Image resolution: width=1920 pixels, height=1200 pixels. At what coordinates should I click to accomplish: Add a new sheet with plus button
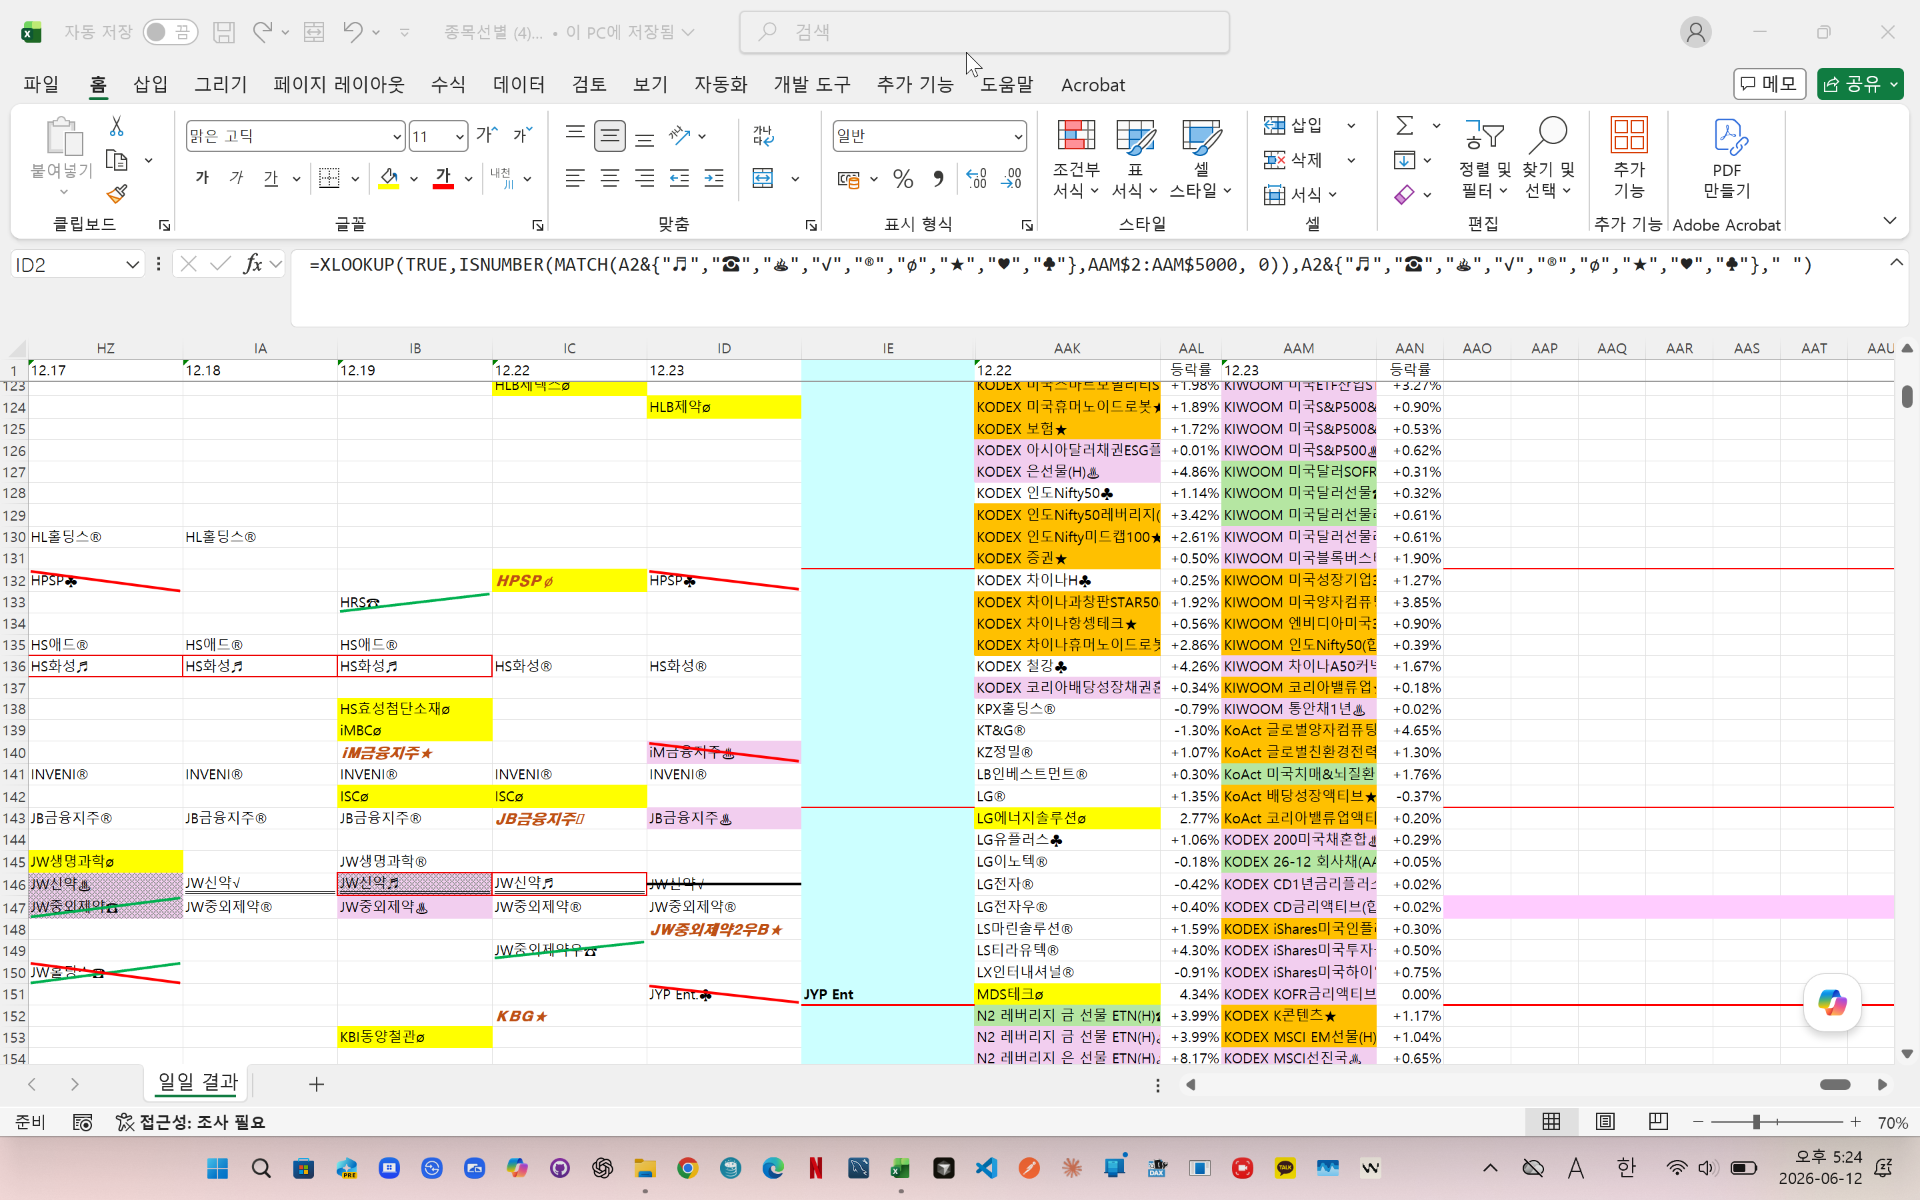pyautogui.click(x=316, y=1084)
